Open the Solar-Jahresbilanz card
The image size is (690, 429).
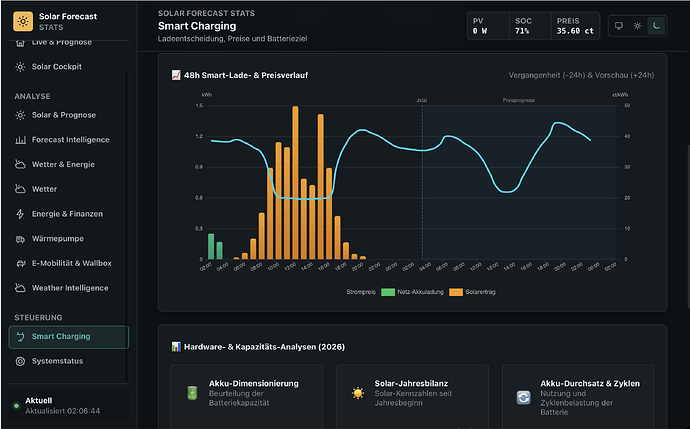point(412,396)
